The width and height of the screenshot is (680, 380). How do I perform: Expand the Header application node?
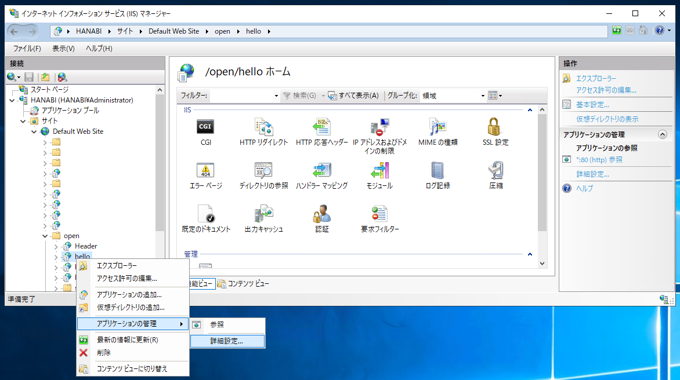pos(56,246)
